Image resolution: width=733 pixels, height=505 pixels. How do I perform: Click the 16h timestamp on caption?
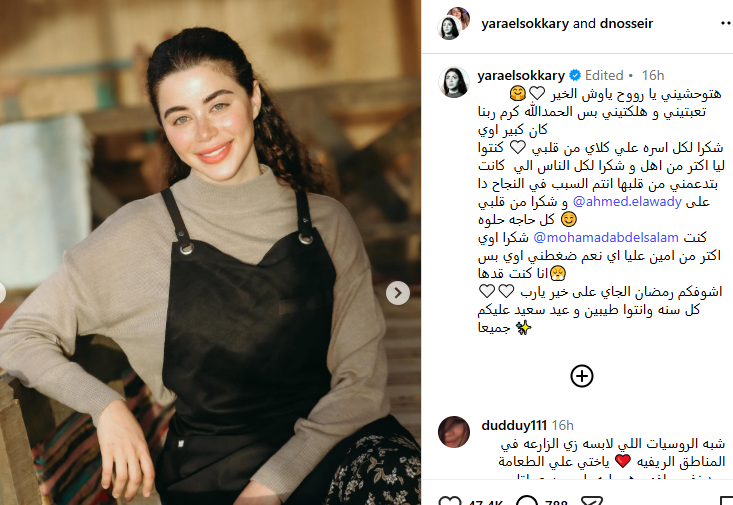pyautogui.click(x=653, y=75)
